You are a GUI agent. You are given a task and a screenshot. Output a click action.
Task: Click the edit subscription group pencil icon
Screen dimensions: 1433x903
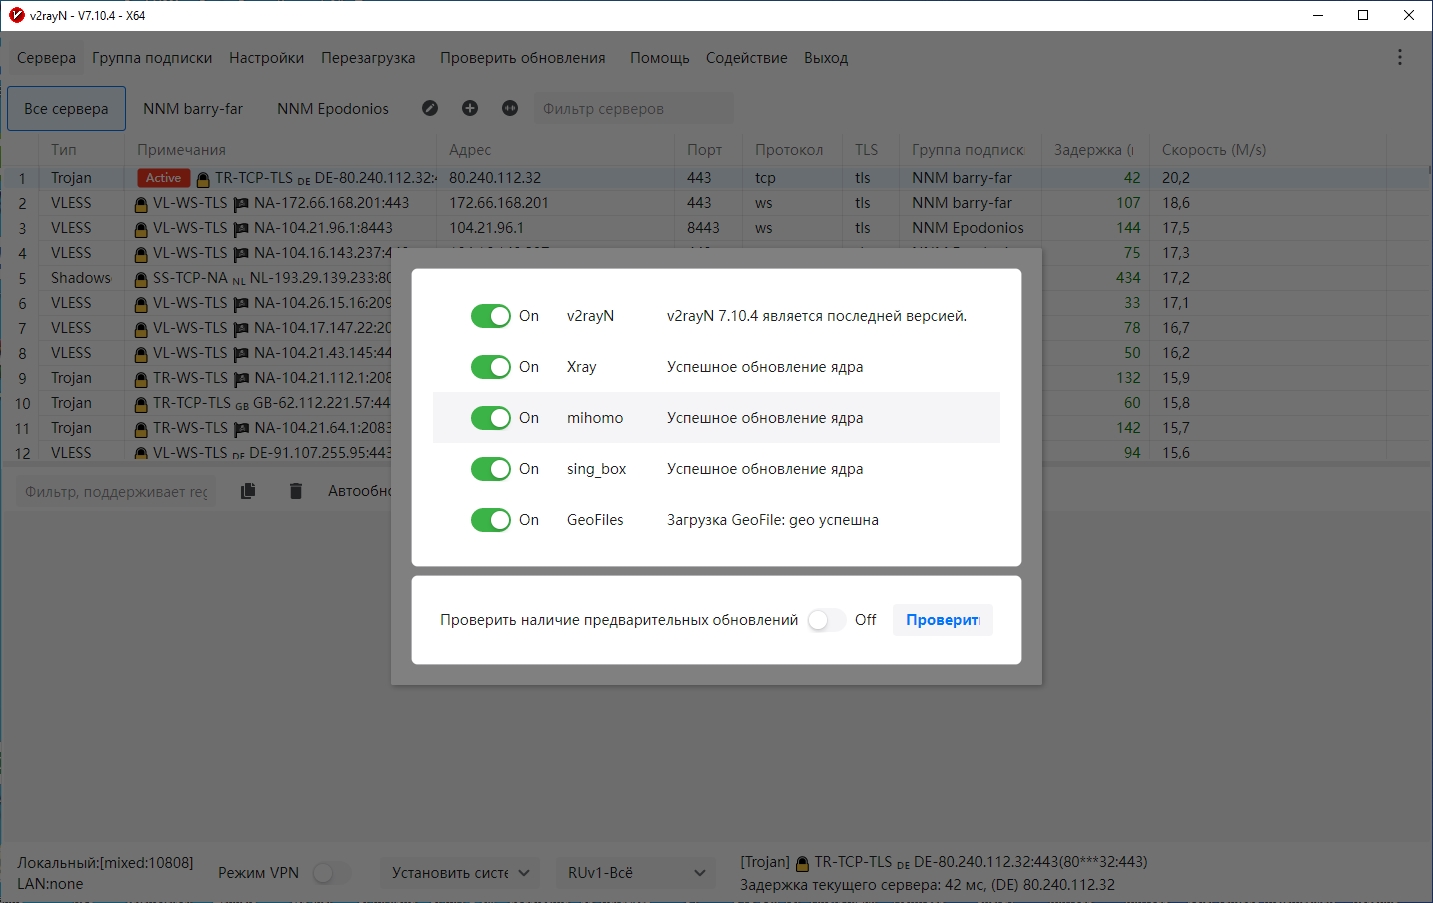coord(430,108)
